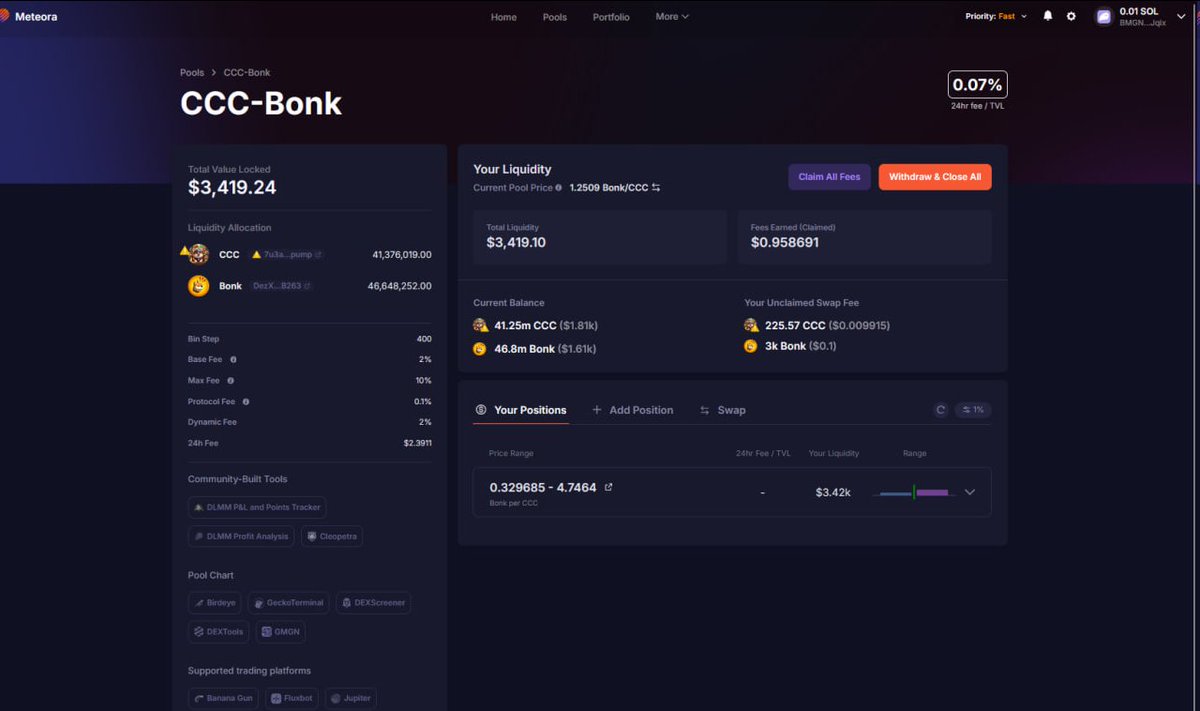
Task: Open the Pools menu item
Action: click(x=555, y=17)
